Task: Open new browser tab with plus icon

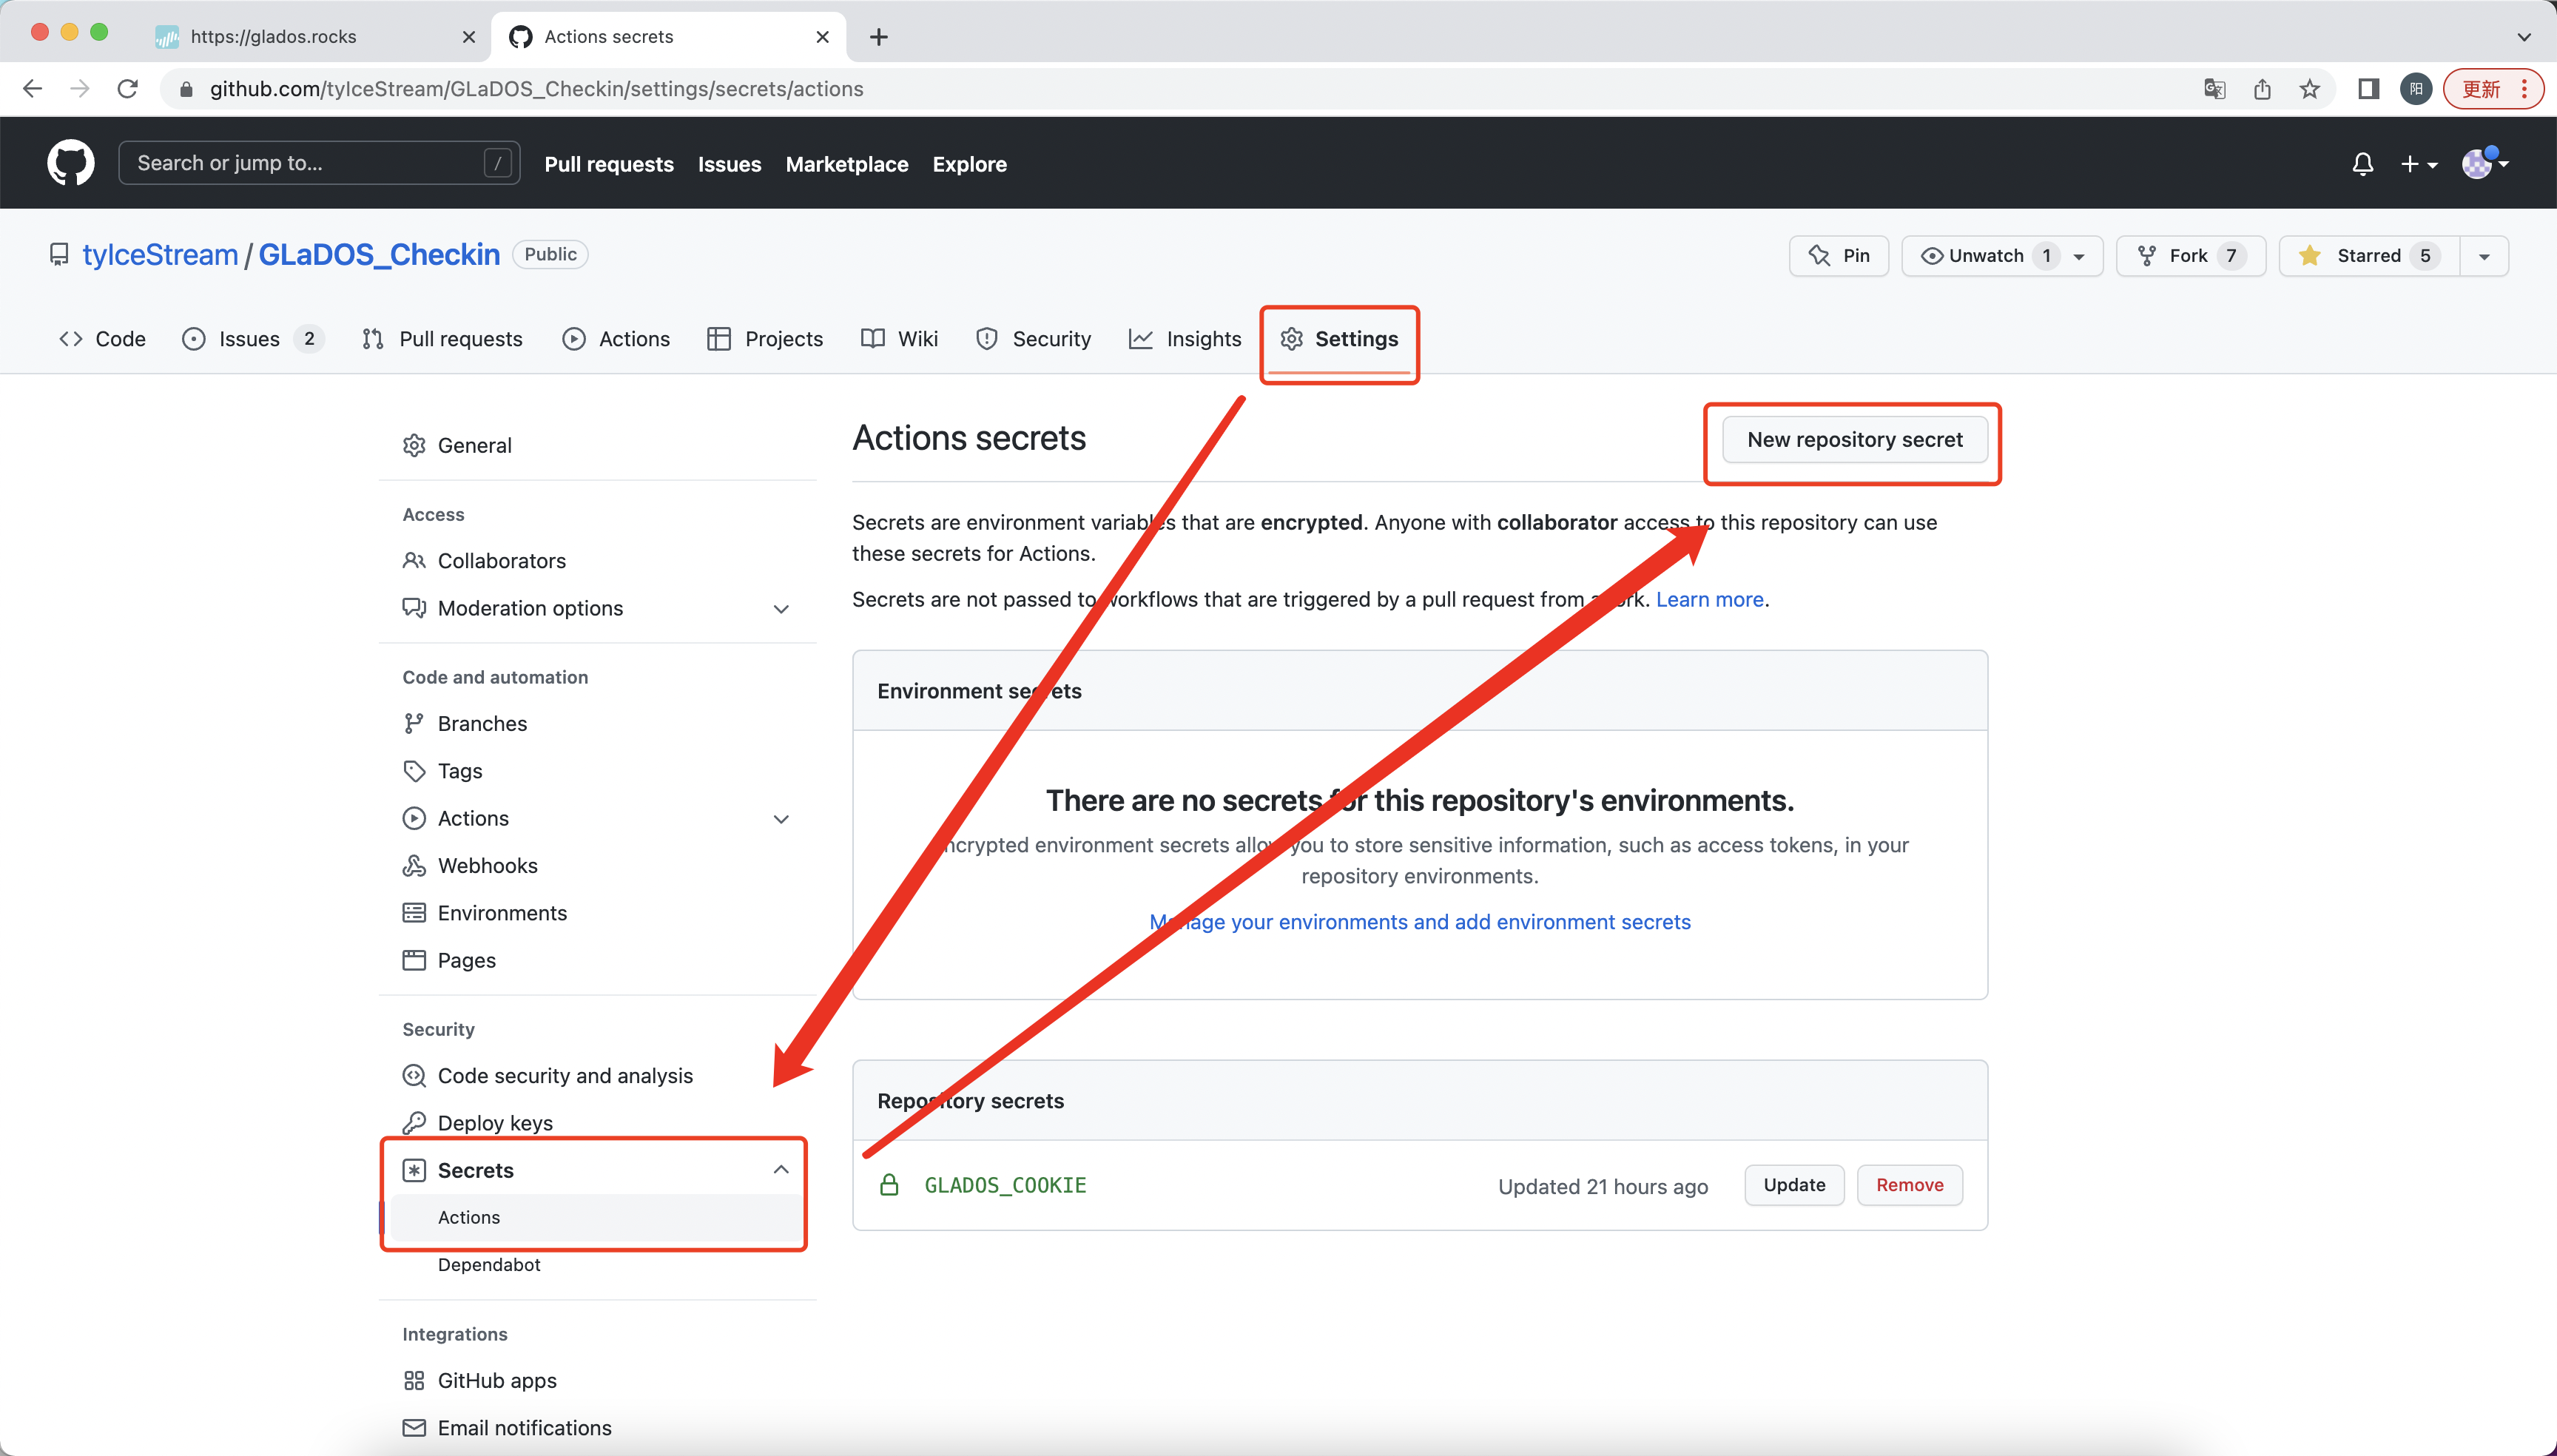Action: click(x=878, y=37)
